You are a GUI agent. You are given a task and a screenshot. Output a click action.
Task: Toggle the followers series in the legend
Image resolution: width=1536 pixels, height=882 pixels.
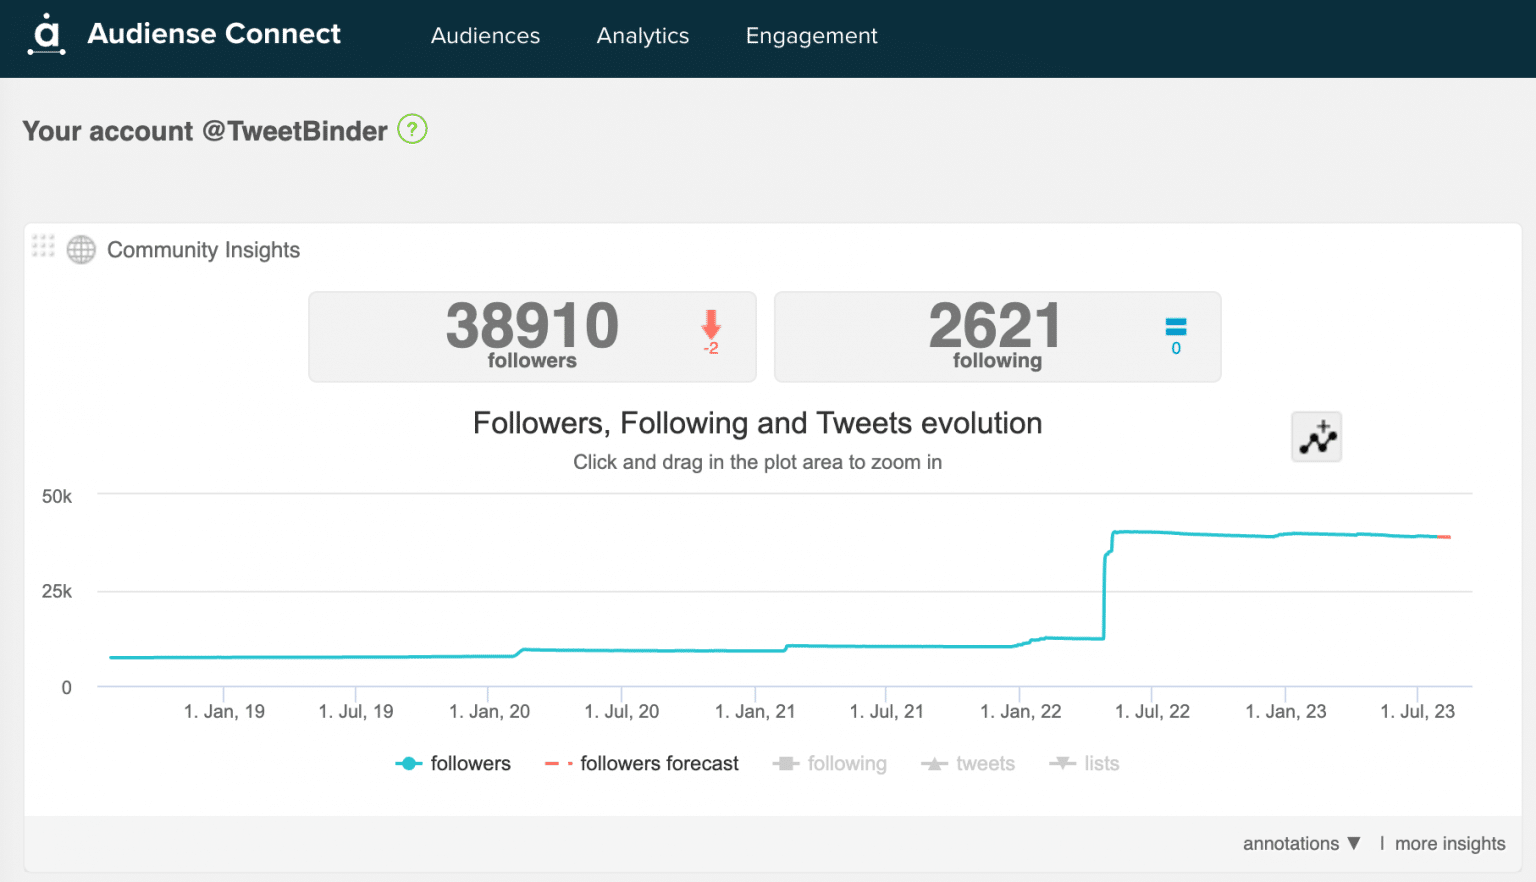click(470, 763)
